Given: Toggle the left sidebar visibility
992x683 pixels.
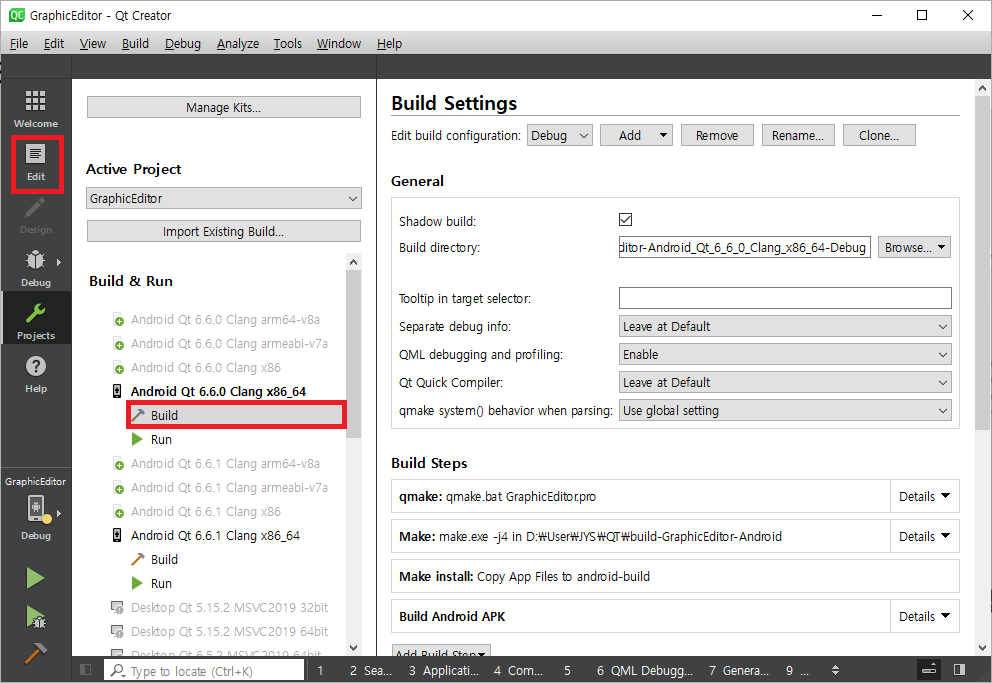Looking at the screenshot, I should pos(86,670).
